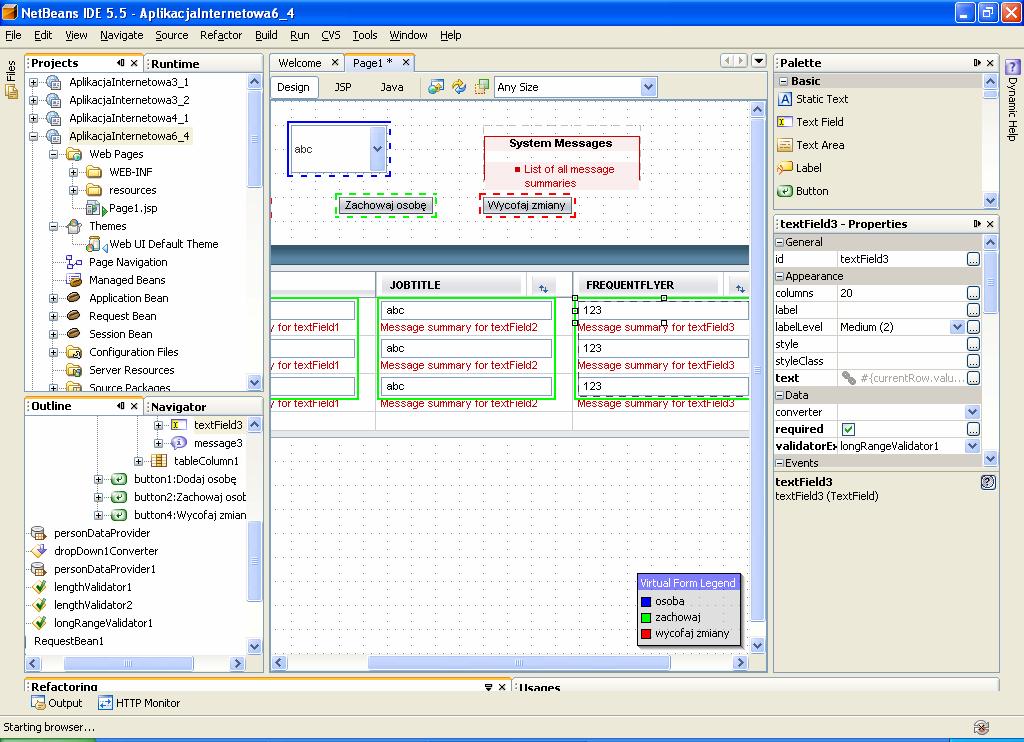
Task: Click the Wycofaj zmiany button
Action: pos(526,205)
